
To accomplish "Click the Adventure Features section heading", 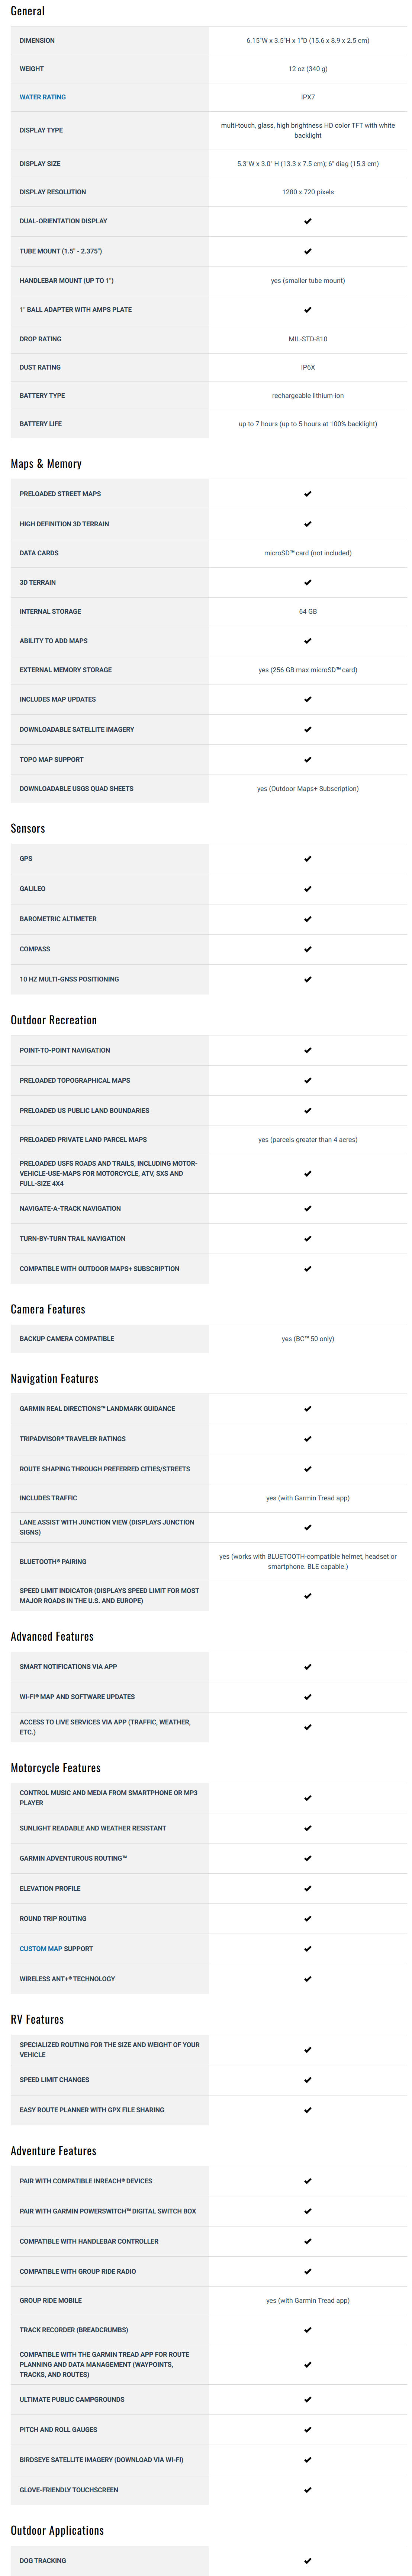I will click(x=53, y=2150).
